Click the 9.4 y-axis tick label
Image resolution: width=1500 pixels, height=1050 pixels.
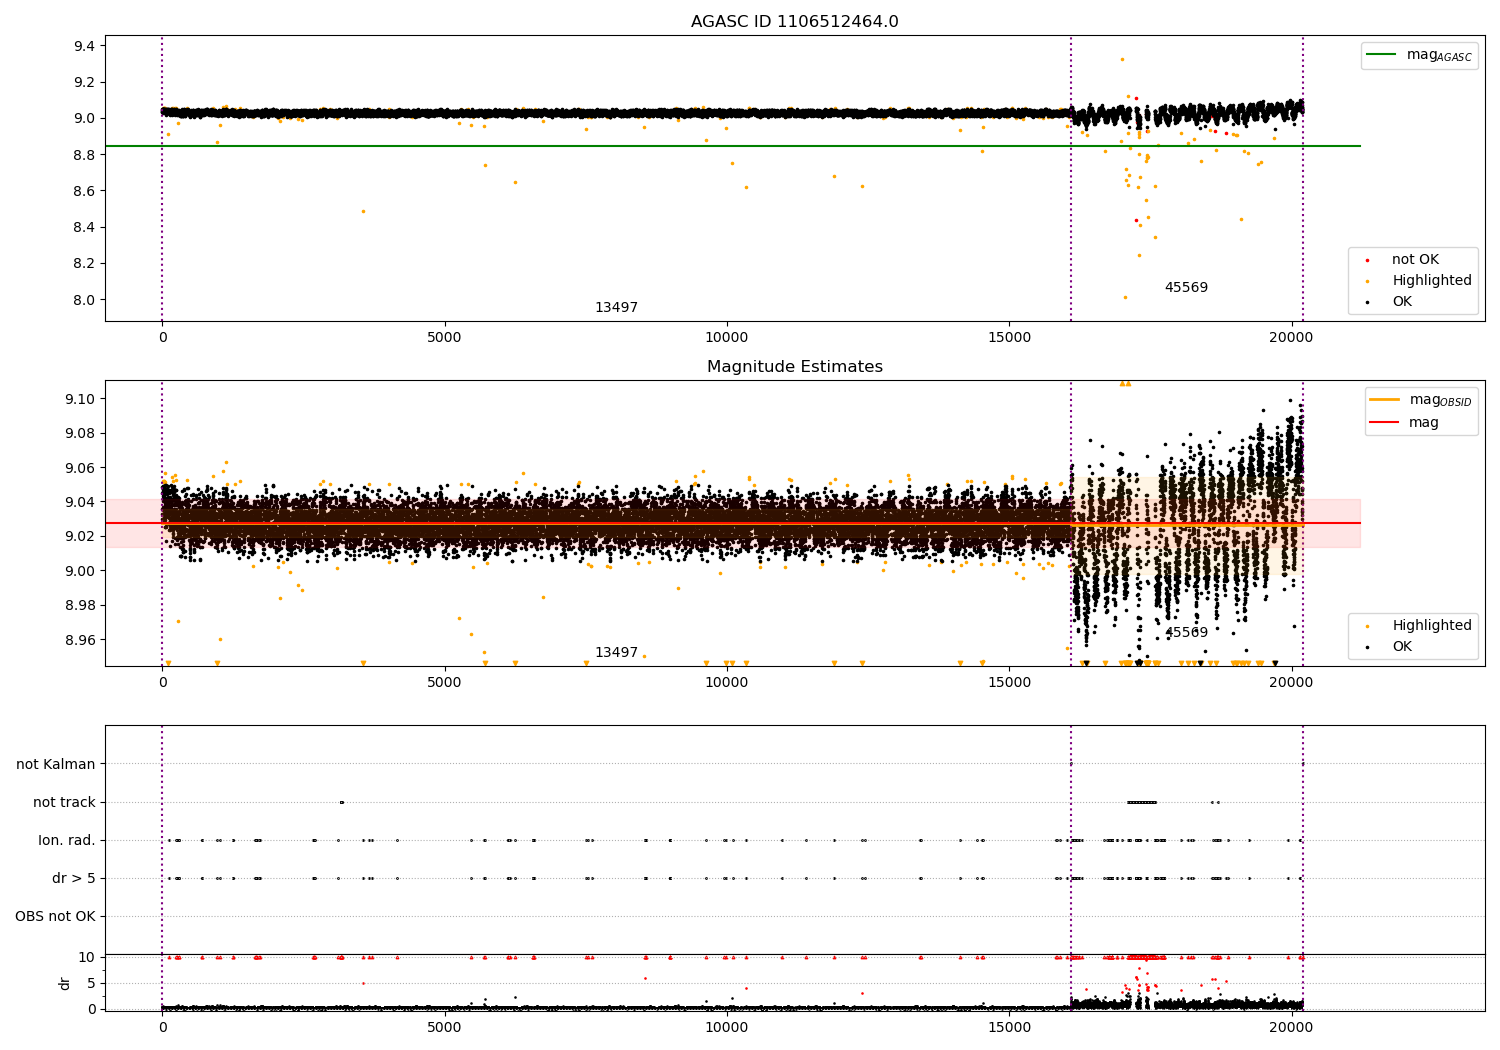pos(84,46)
